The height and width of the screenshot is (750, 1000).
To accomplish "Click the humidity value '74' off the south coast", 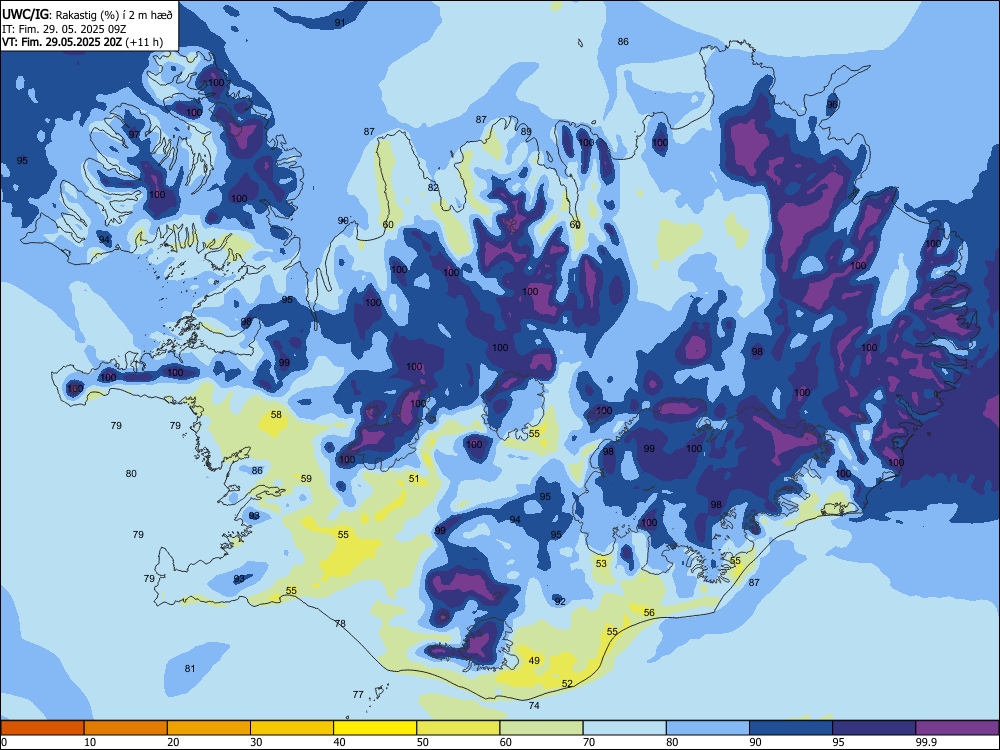I will [534, 705].
